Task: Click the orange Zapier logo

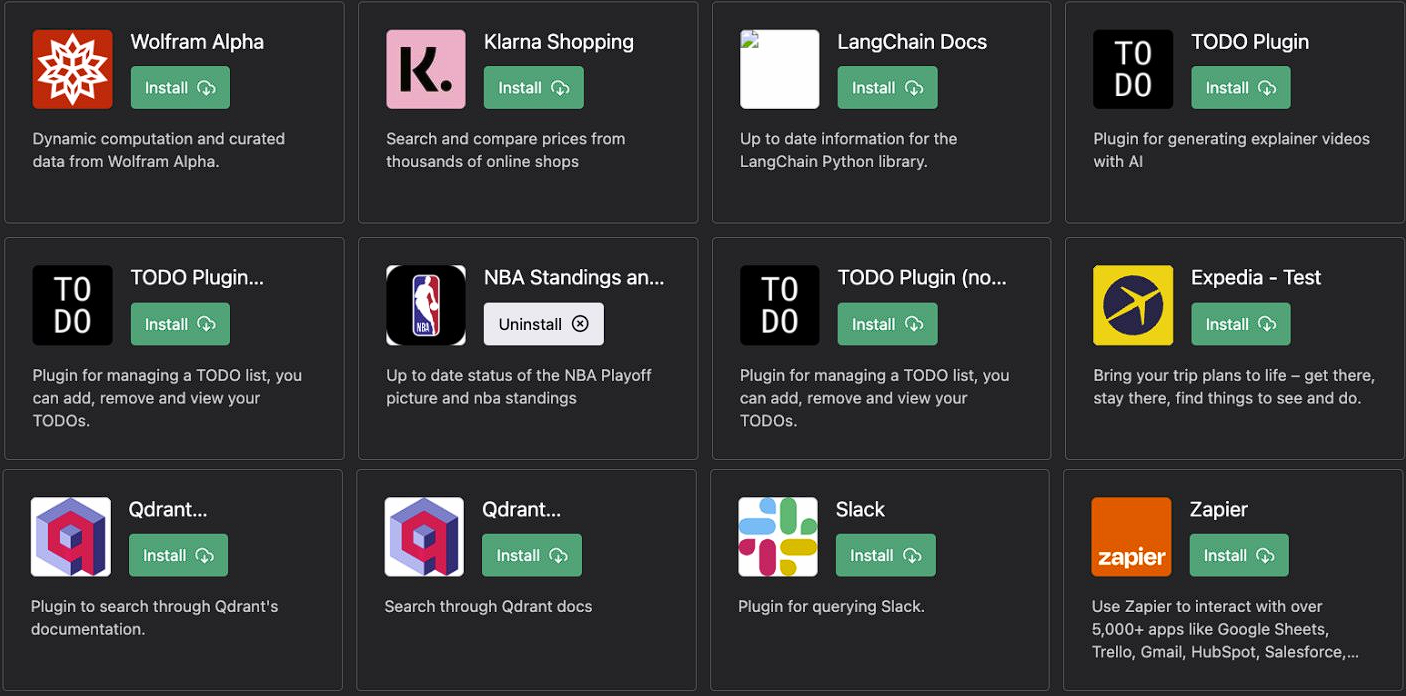Action: pyautogui.click(x=1131, y=537)
